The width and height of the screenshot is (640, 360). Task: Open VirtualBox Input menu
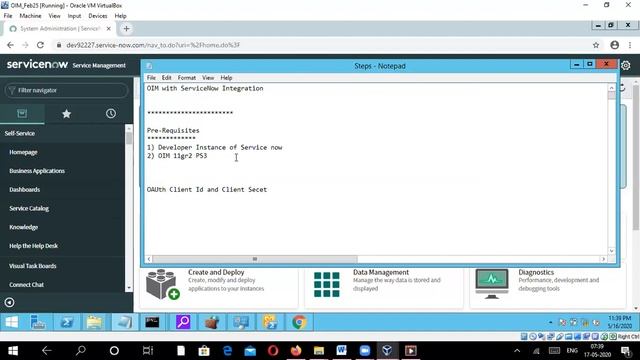coord(74,16)
